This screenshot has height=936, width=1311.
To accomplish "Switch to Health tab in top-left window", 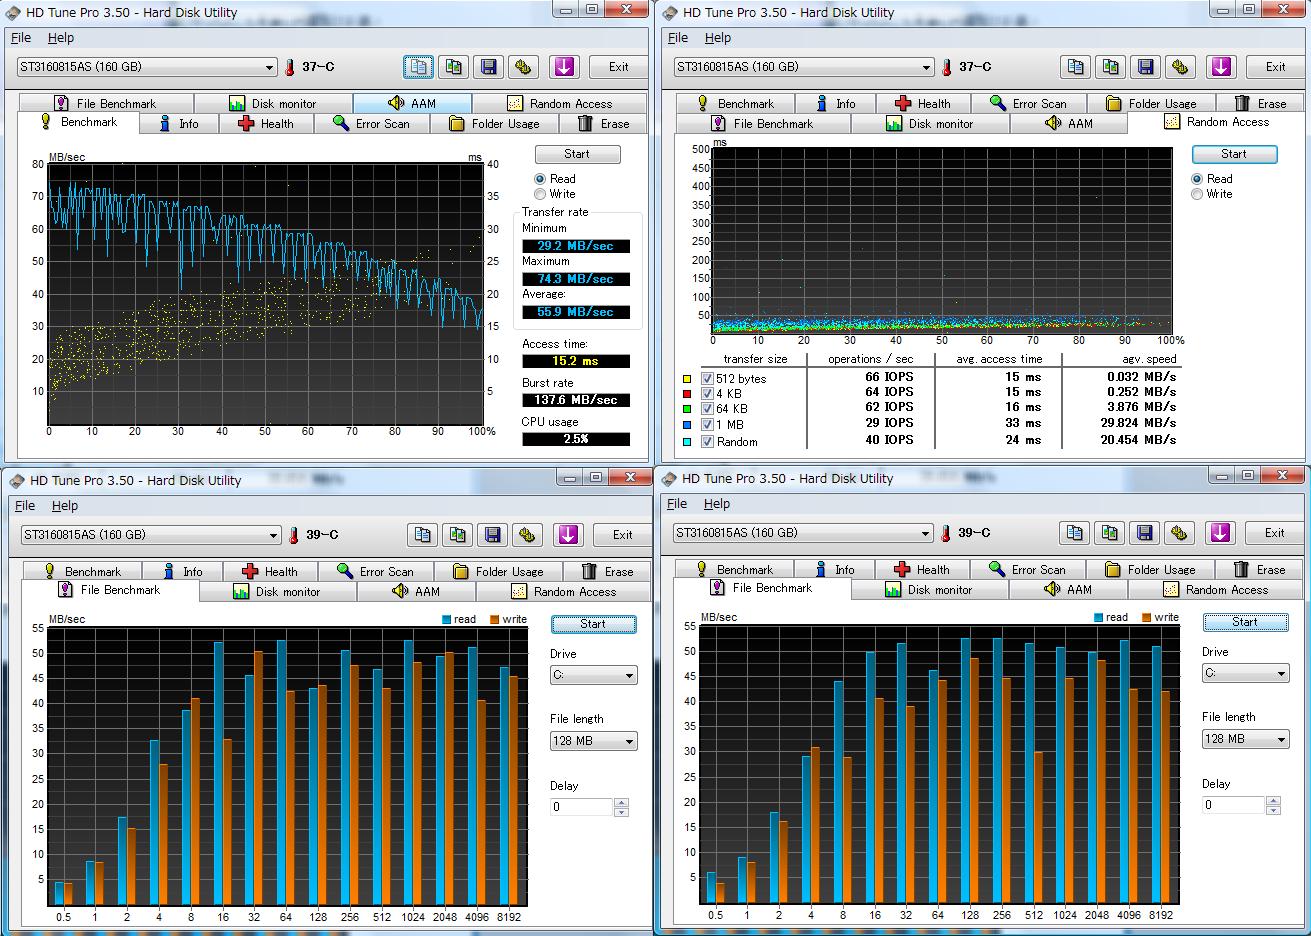I will (266, 124).
